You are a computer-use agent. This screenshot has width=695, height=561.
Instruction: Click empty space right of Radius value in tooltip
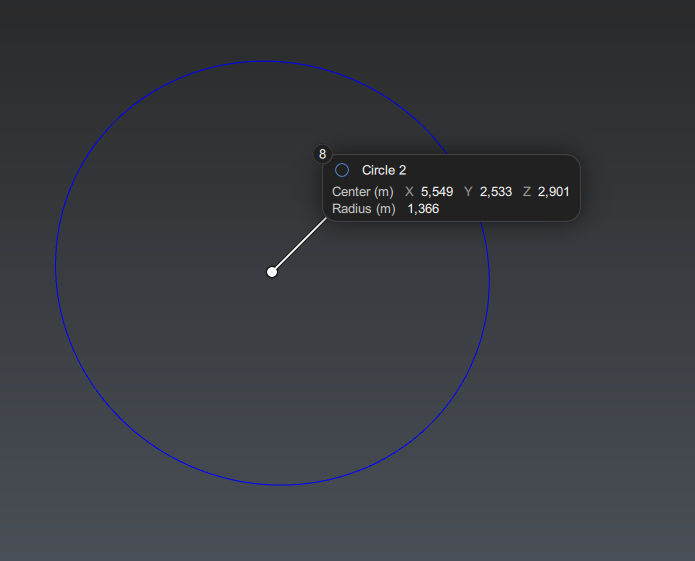(x=510, y=208)
